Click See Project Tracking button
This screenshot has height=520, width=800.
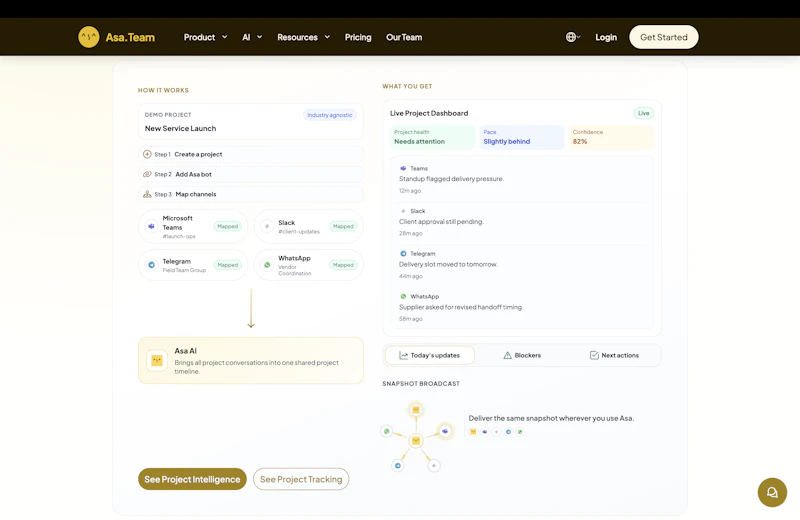click(301, 479)
